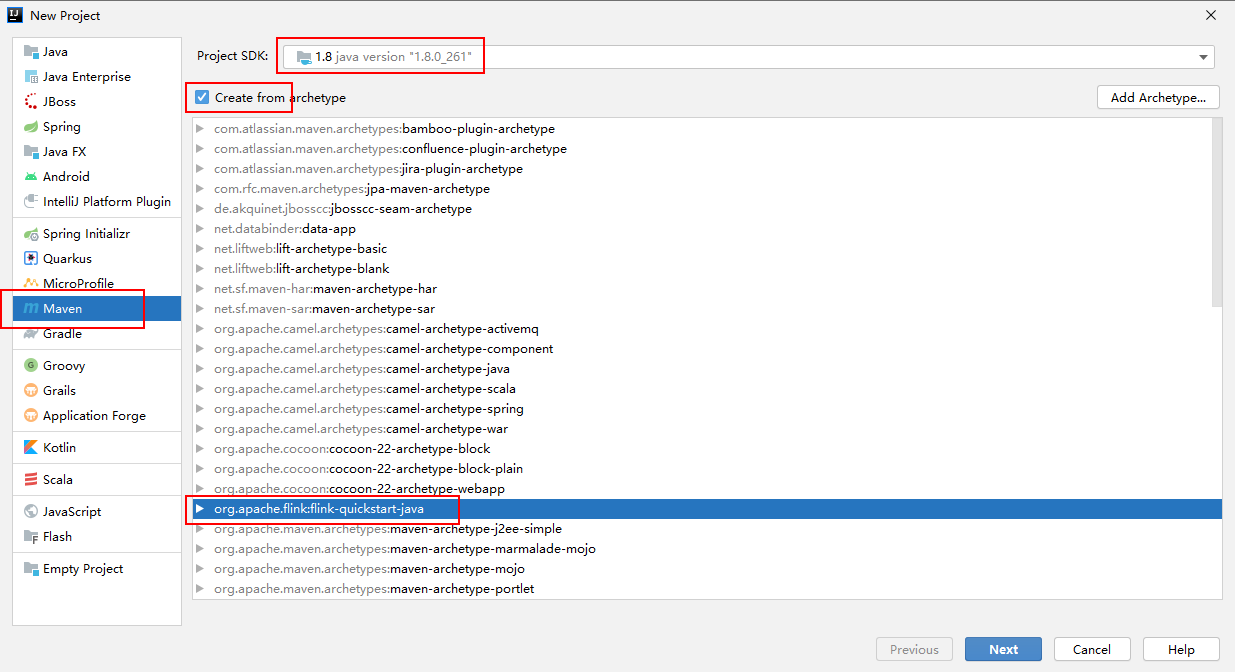Expand bamboo-plugin-archetype entry arrow
The height and width of the screenshot is (672, 1235).
tap(201, 129)
